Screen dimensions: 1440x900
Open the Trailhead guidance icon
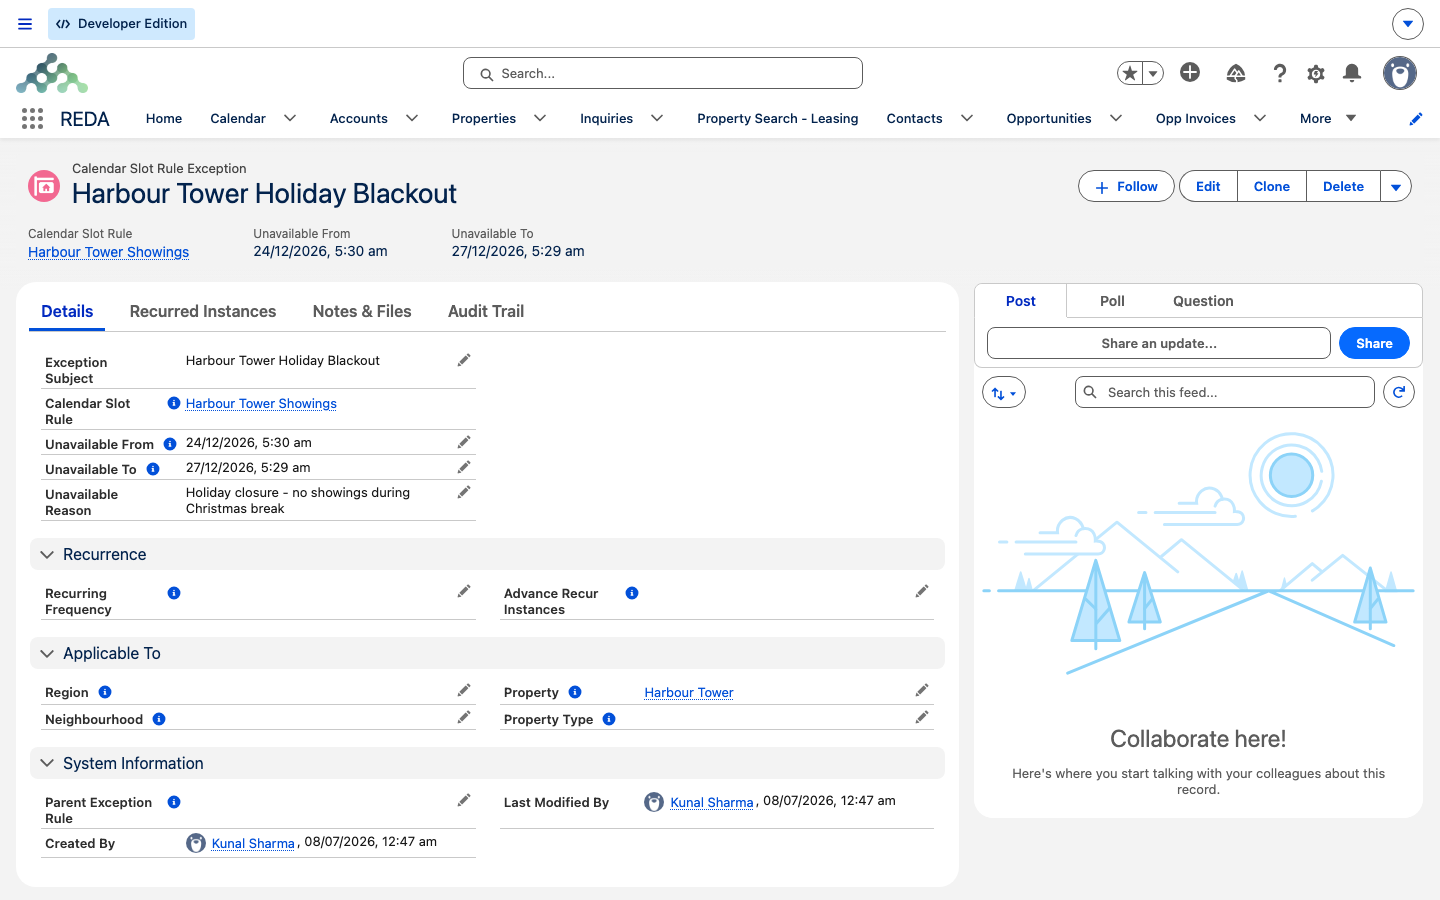[1236, 73]
